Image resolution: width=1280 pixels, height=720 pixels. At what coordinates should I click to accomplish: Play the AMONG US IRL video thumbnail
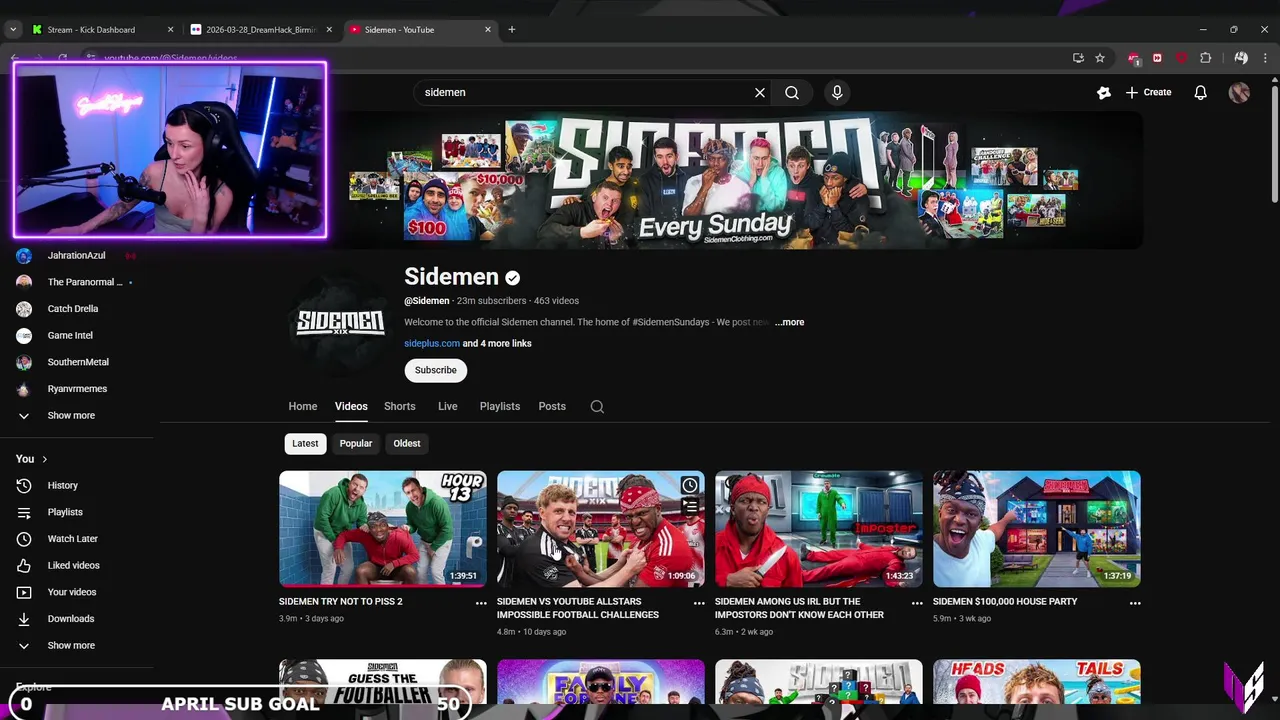click(819, 529)
